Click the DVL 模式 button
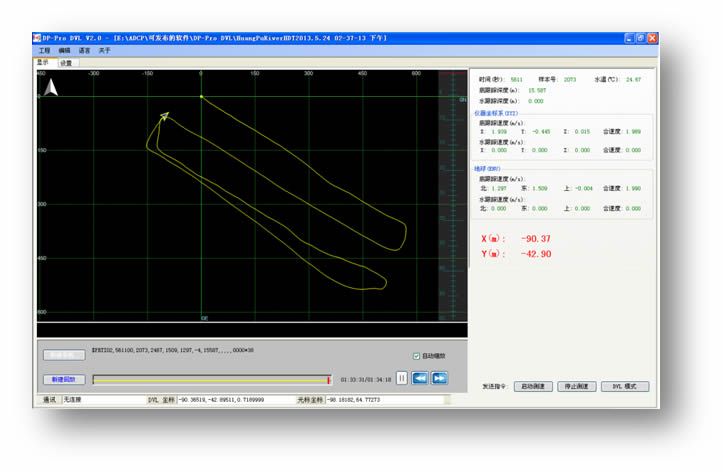Screen dimensions: 725x474 [x=625, y=386]
